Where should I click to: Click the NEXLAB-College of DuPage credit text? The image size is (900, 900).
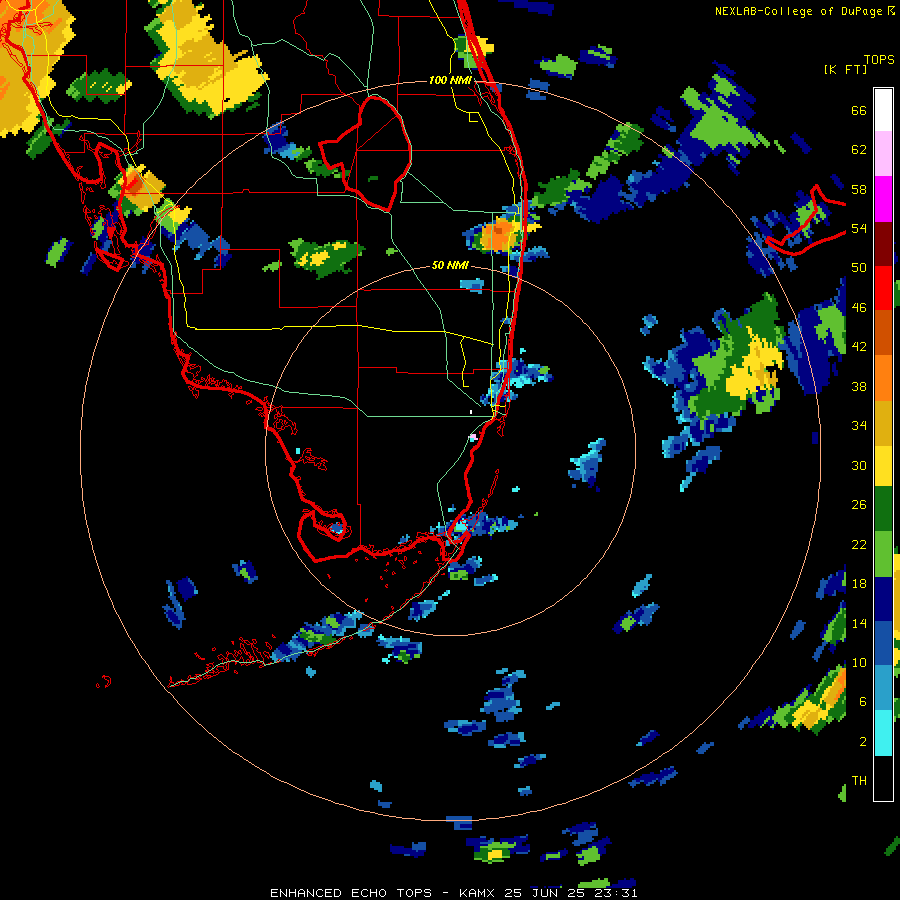click(x=799, y=11)
